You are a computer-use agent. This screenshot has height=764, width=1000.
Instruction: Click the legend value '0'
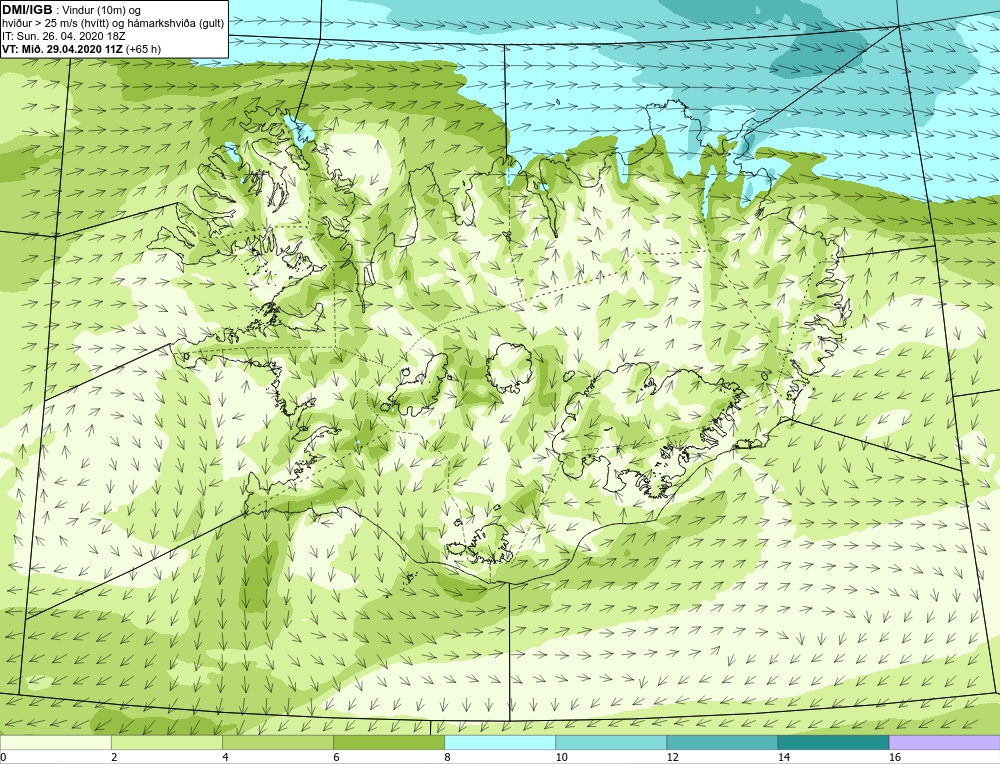pos(4,757)
